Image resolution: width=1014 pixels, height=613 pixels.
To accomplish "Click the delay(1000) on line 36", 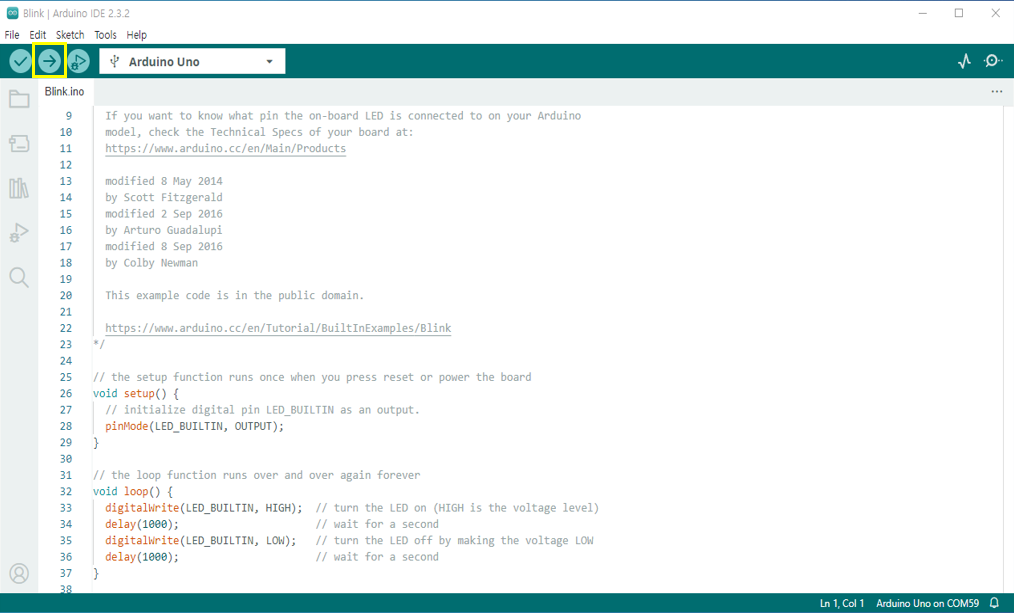I will click(142, 557).
